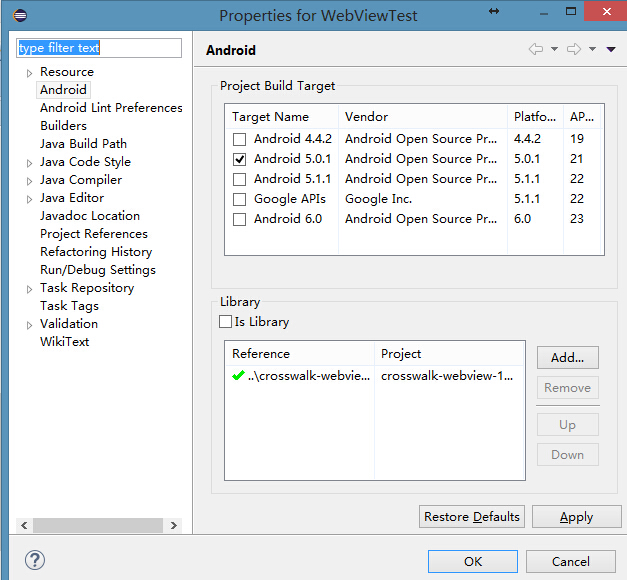Click the tree scrollbar right arrow
The image size is (627, 580).
174,525
